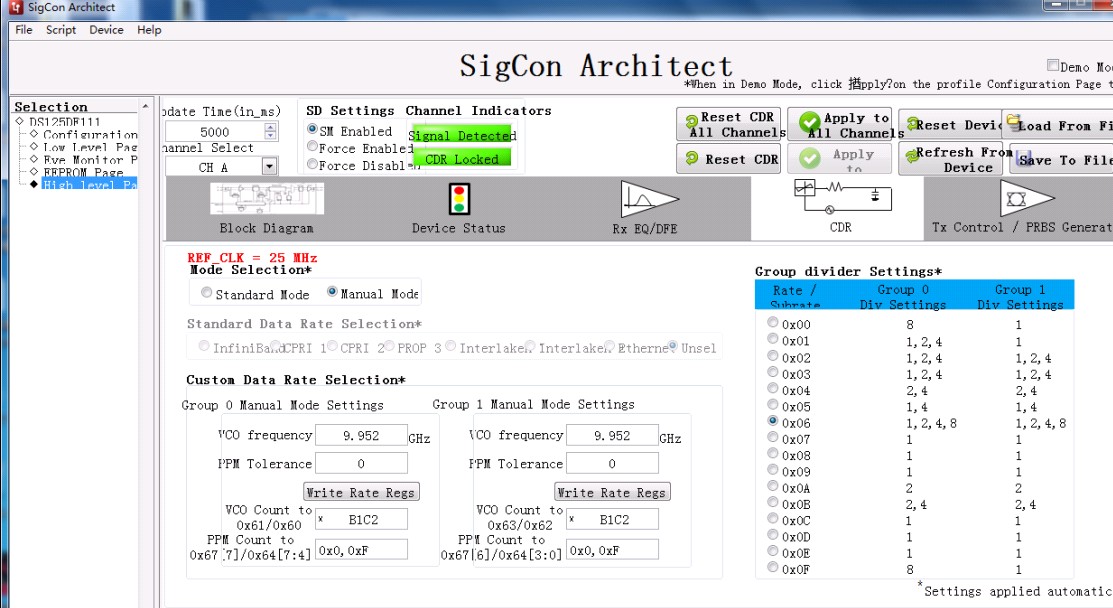Click the Load From File folder icon
Screen dimensions: 1113x608
coord(1013,122)
